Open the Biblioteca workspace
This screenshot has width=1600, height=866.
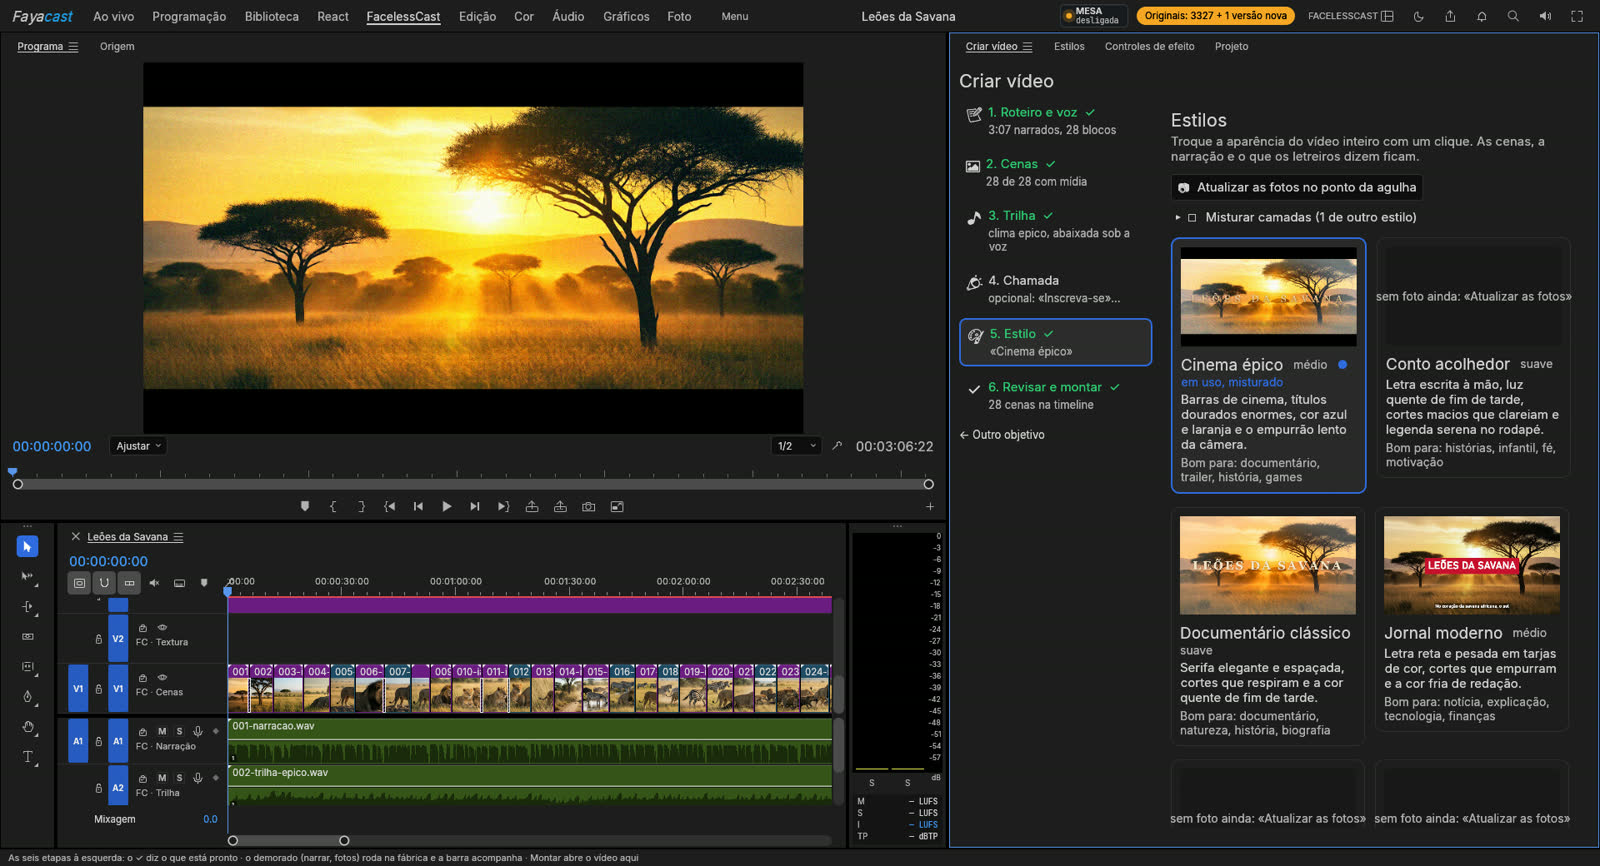[271, 16]
